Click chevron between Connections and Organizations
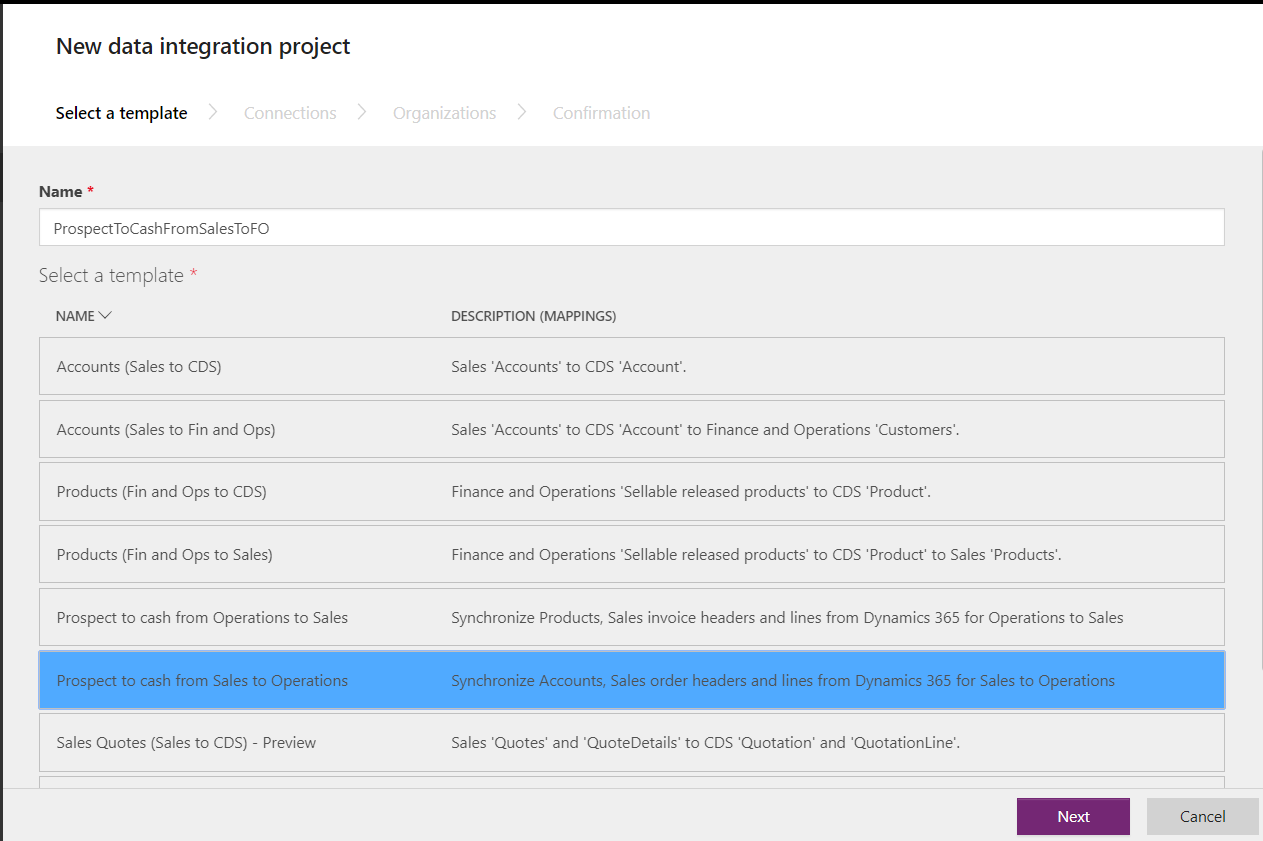This screenshot has width=1263, height=841. 362,112
